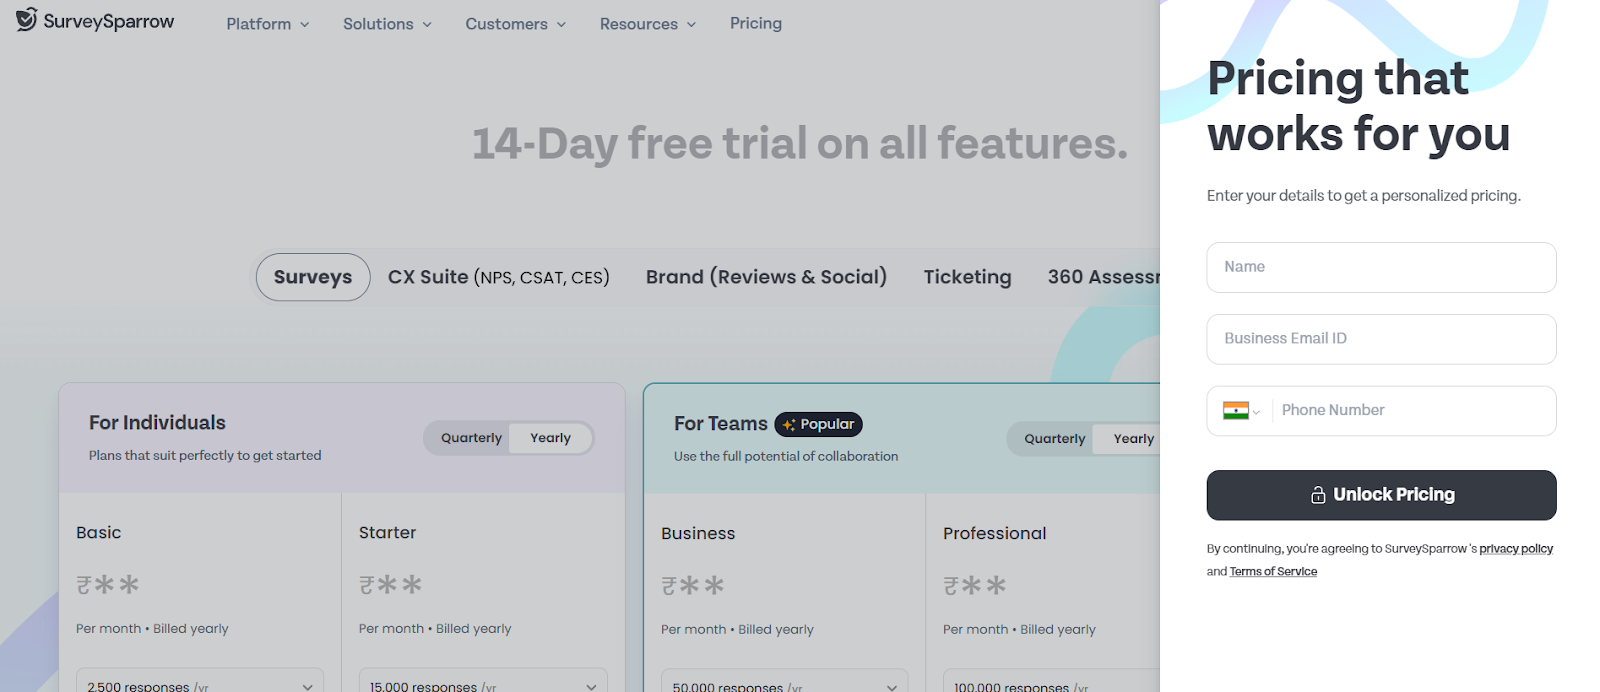
Task: Go to Pricing page link
Action: tap(756, 23)
